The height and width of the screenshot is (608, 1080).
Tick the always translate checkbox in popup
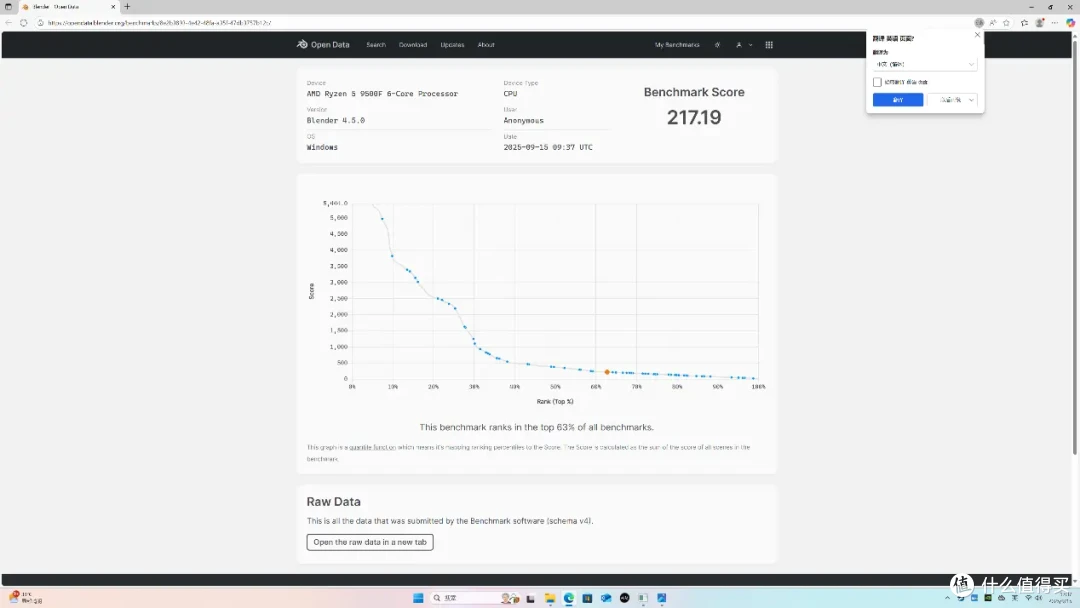pos(877,82)
